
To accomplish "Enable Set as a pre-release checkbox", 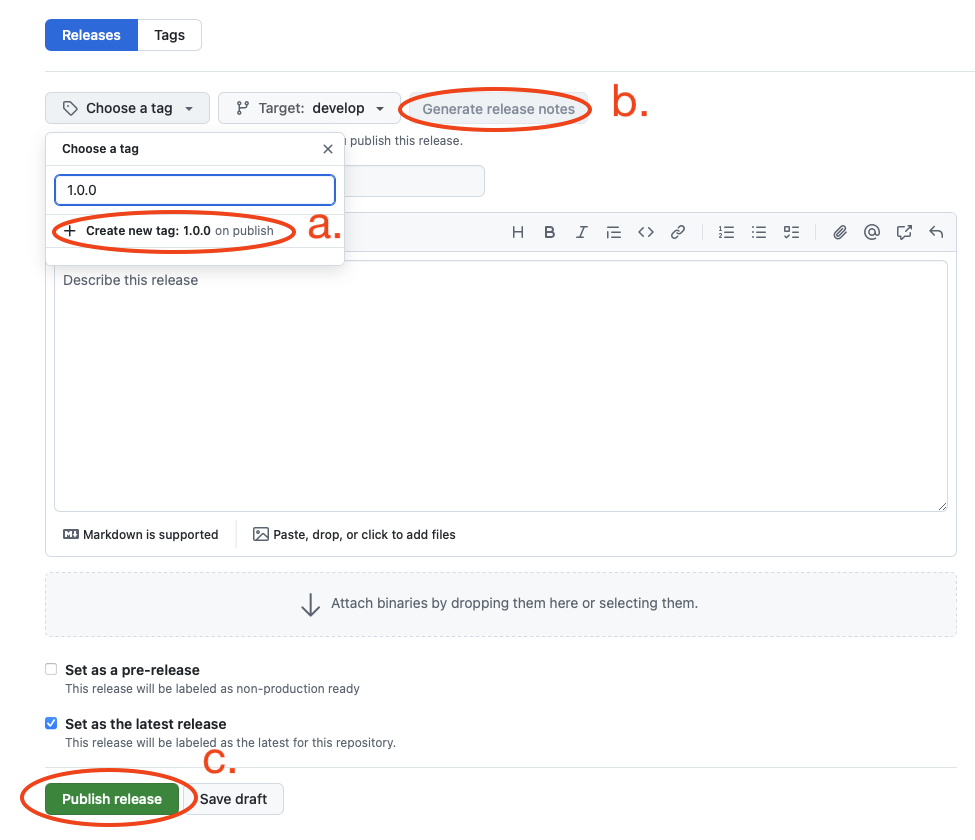I will tap(51, 669).
